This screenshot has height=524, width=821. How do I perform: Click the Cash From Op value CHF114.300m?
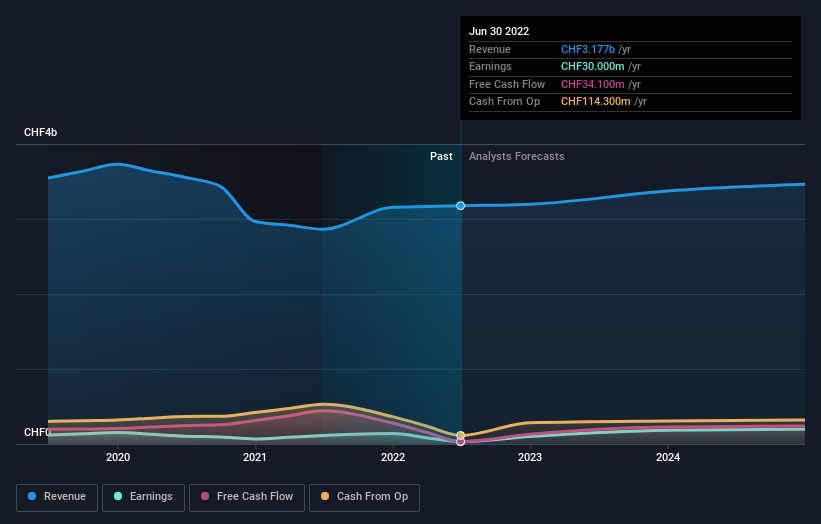pos(595,102)
